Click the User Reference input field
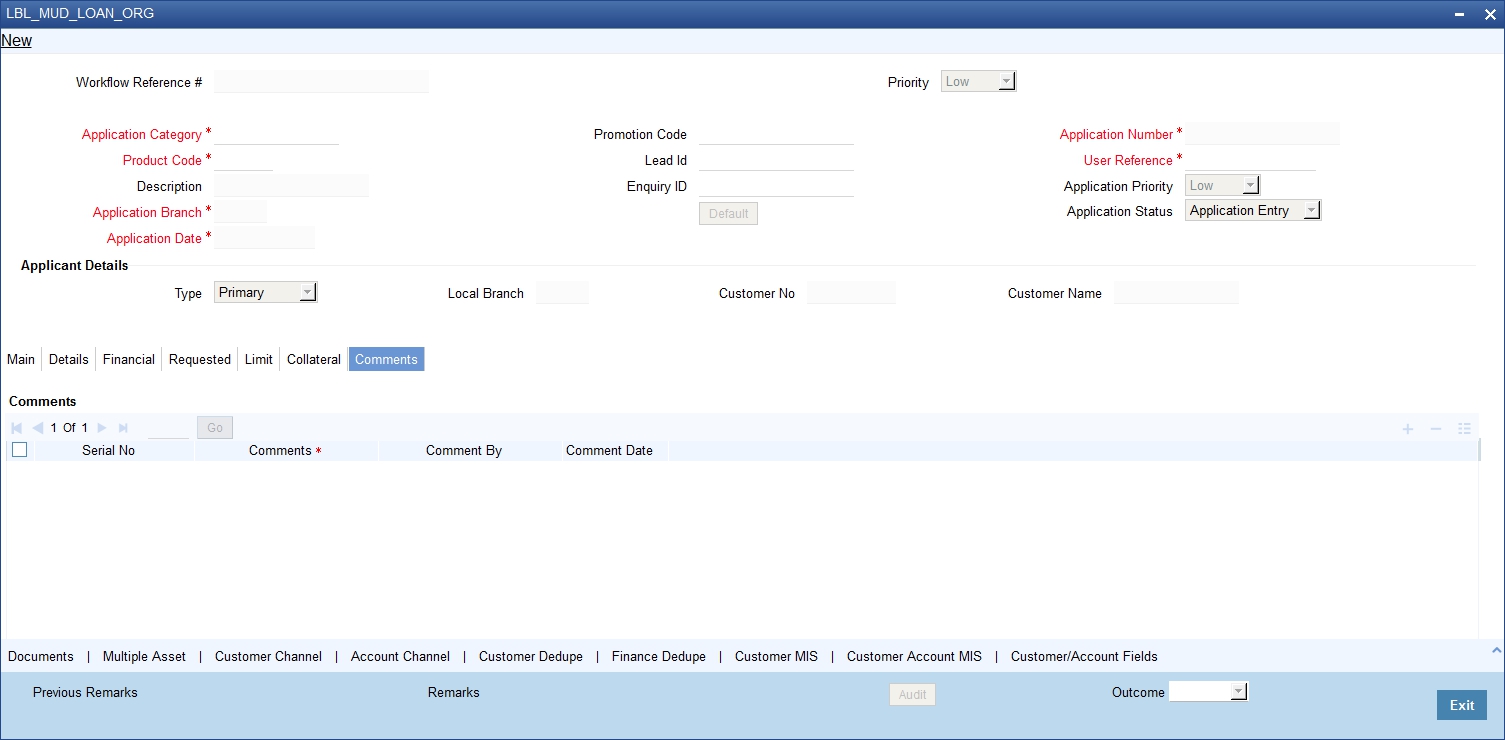The height and width of the screenshot is (740, 1505). (1250, 160)
